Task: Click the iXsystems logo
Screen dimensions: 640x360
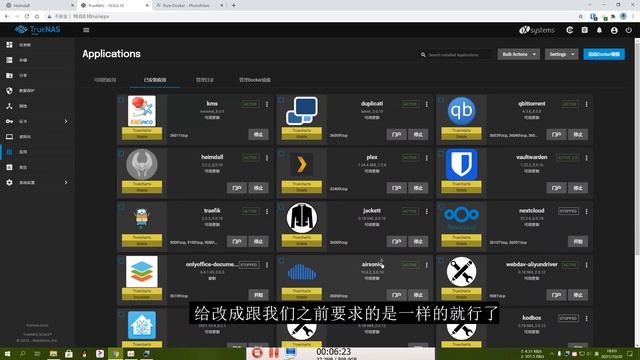Action: [537, 30]
